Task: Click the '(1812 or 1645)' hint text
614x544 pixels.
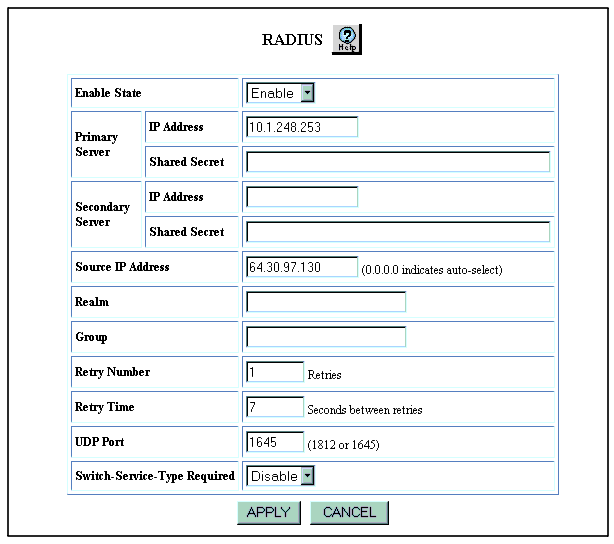Action: [x=343, y=445]
